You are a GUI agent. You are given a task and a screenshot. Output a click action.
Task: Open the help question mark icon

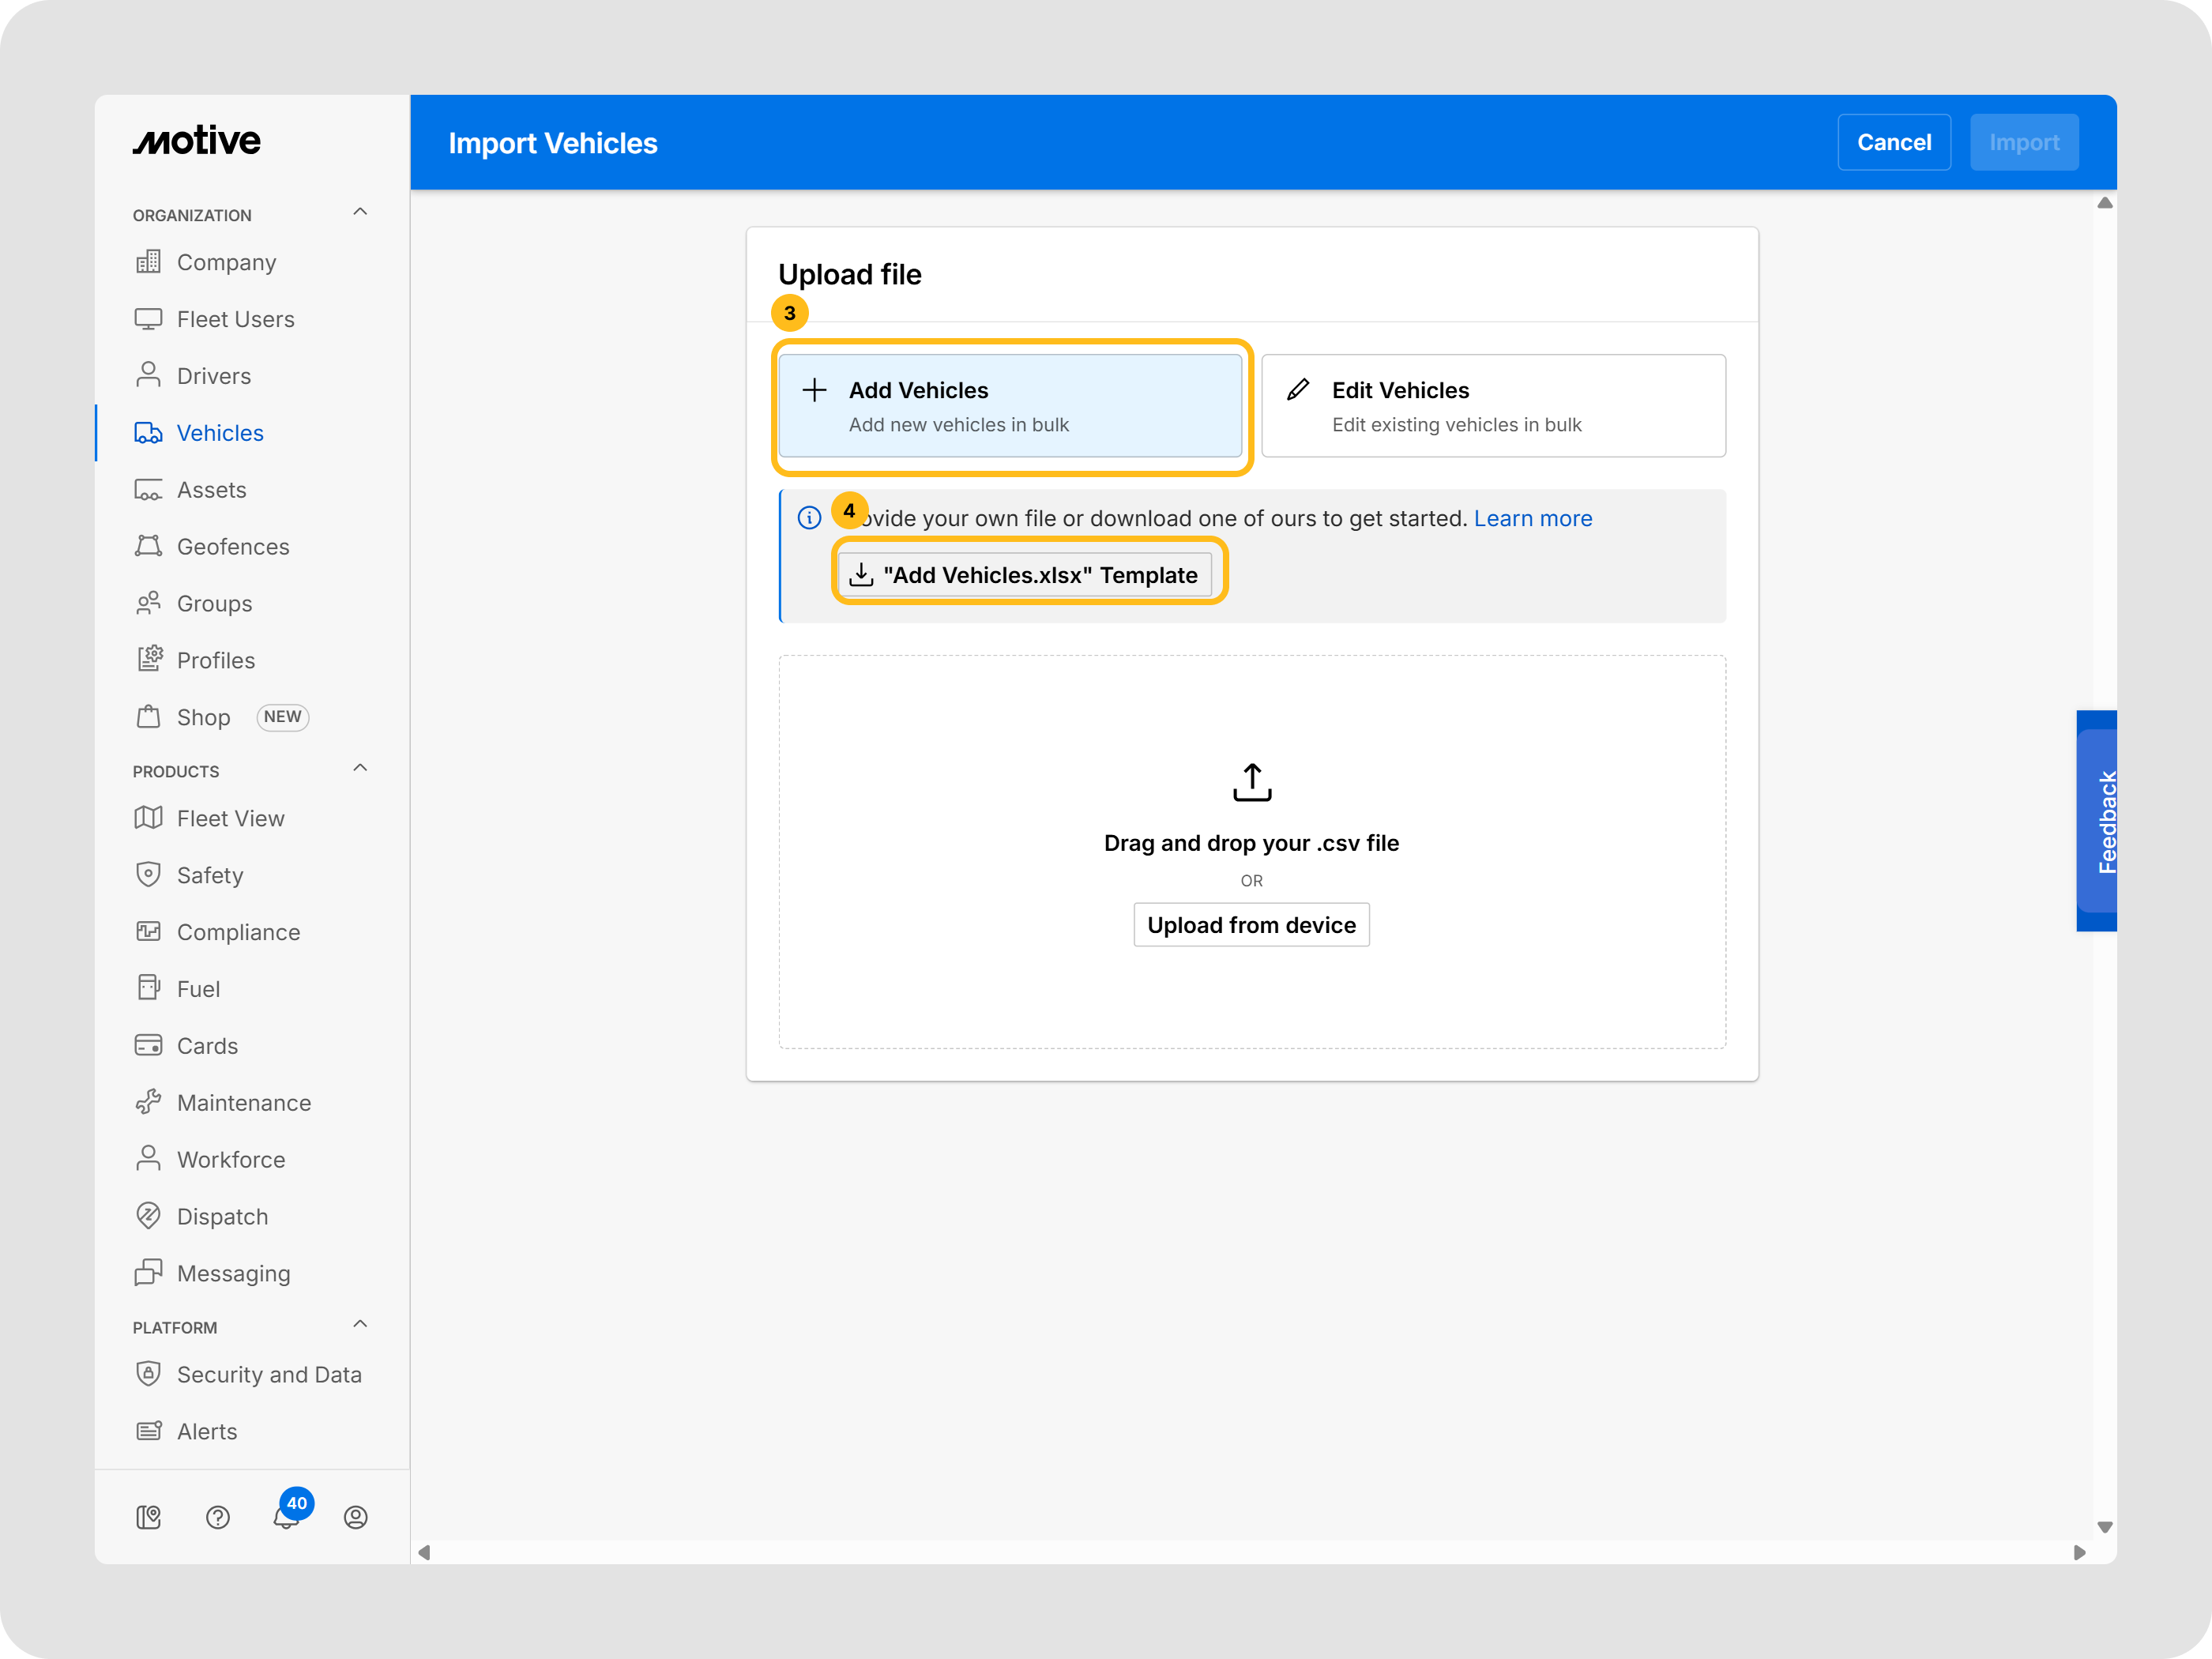(x=218, y=1517)
